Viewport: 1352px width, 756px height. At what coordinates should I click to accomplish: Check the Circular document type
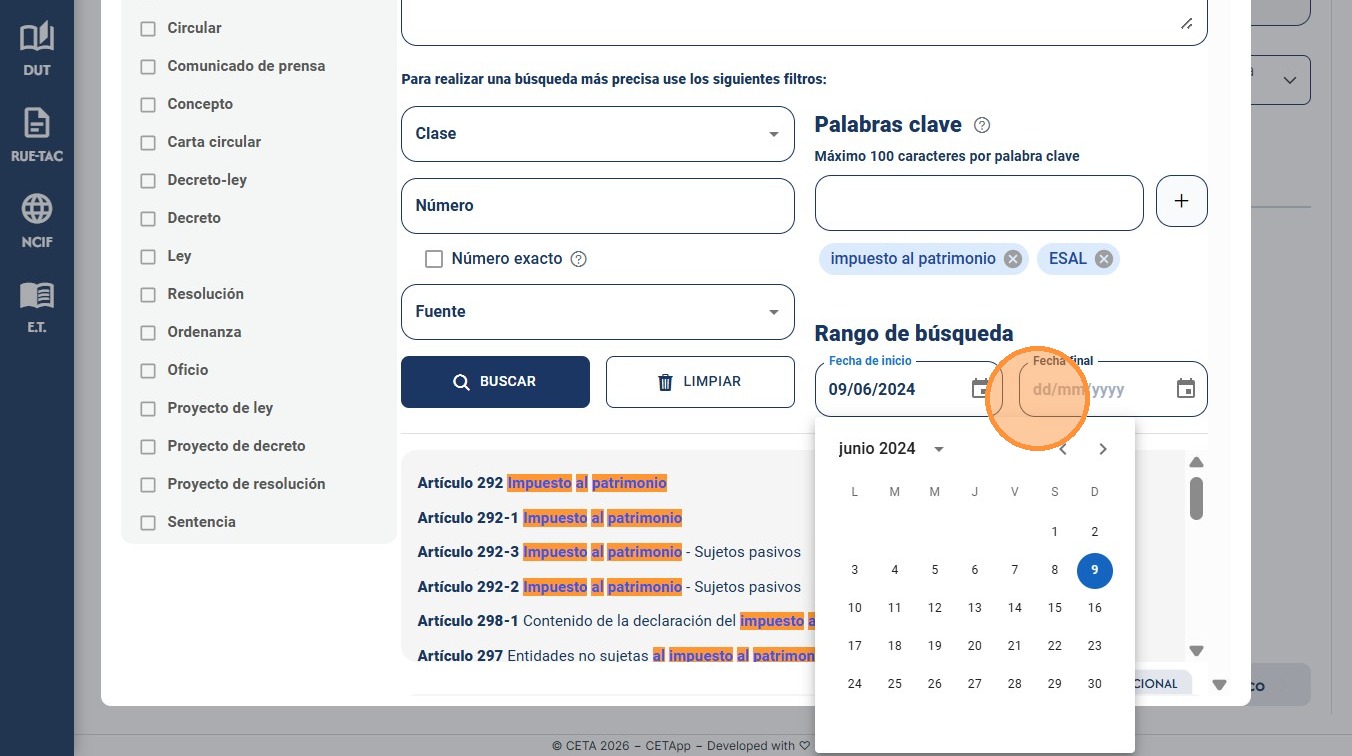pos(148,29)
